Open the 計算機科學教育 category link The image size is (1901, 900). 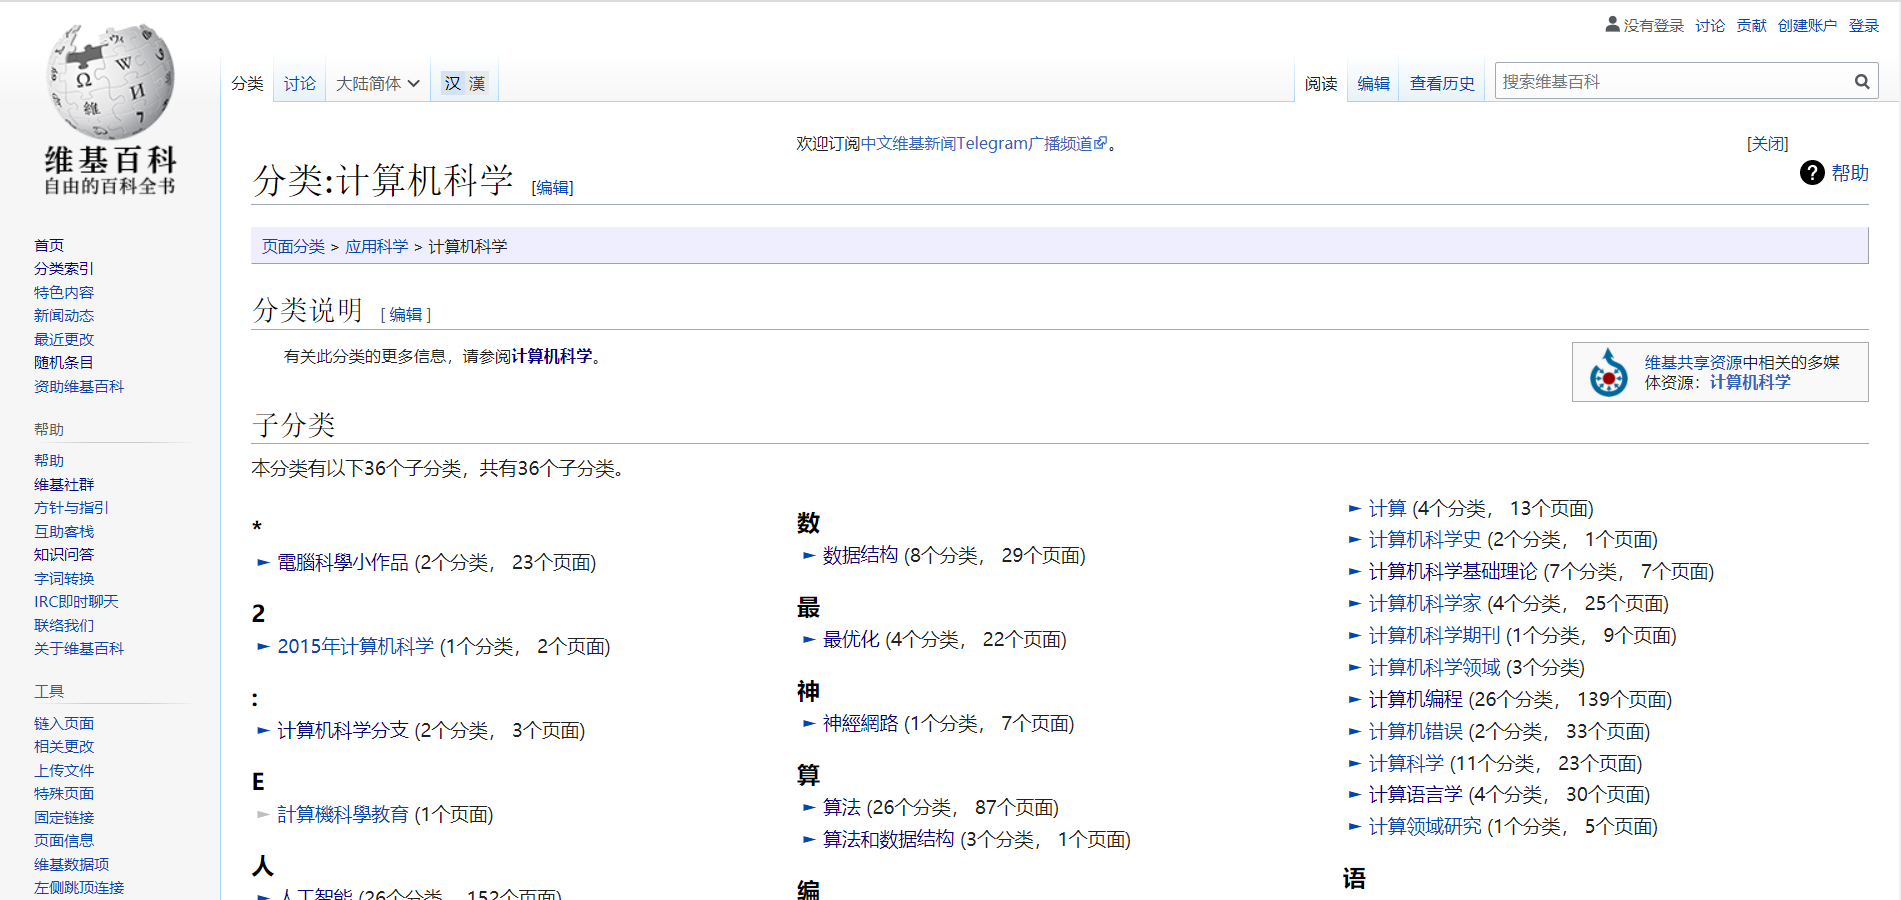343,815
